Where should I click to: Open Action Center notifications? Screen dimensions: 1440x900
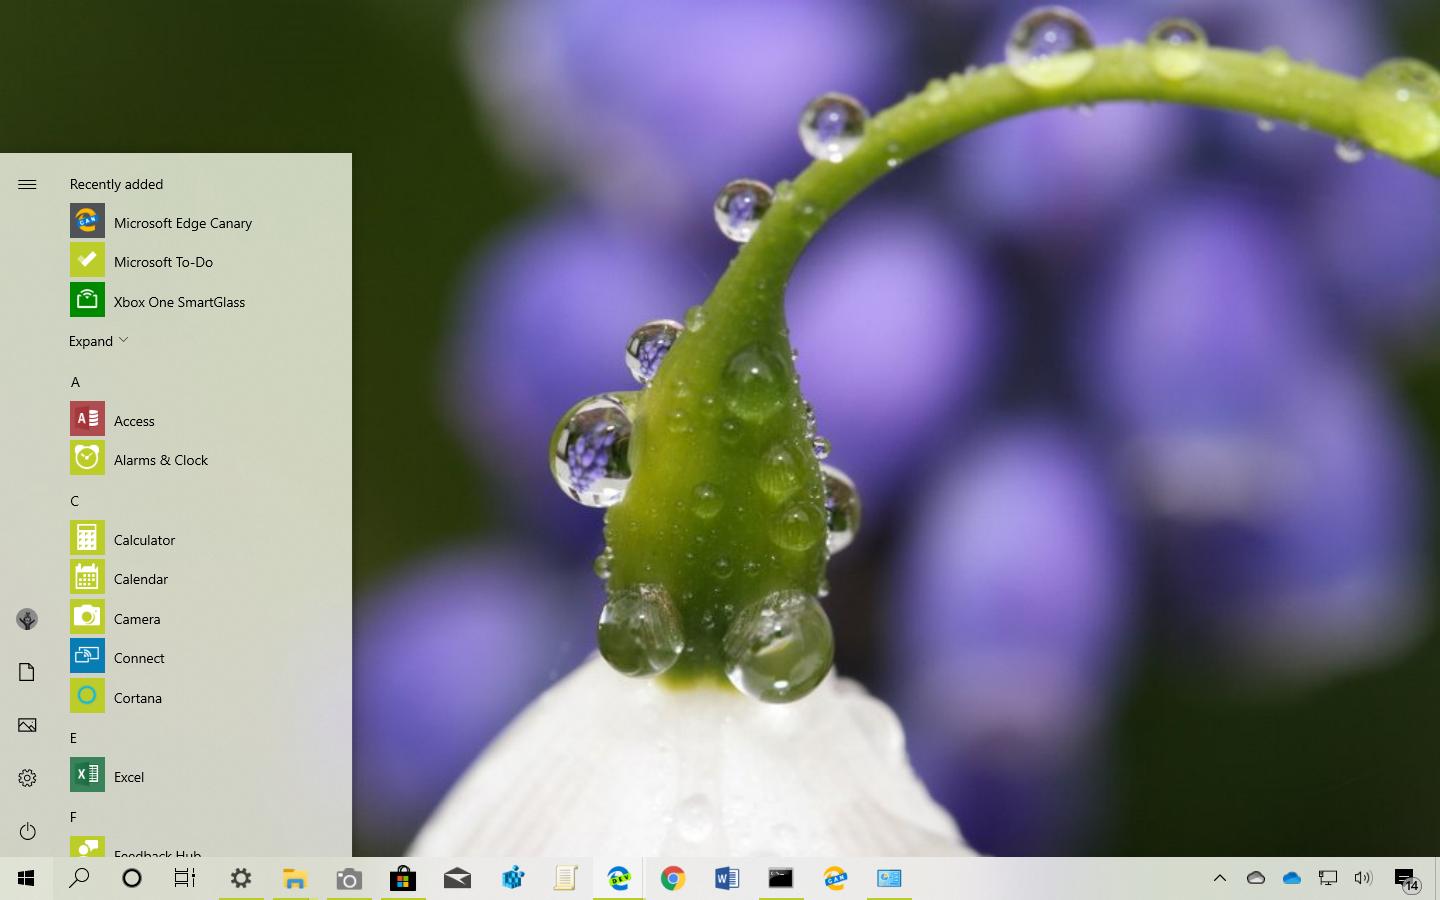[x=1407, y=879]
